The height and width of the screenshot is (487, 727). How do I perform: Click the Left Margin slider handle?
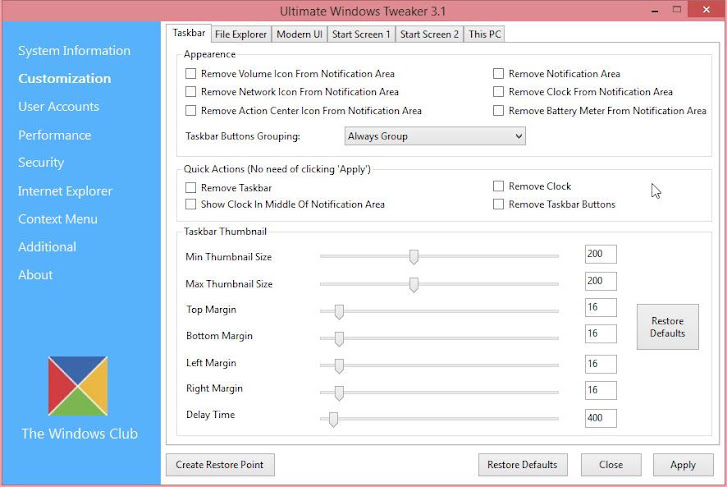pos(339,365)
